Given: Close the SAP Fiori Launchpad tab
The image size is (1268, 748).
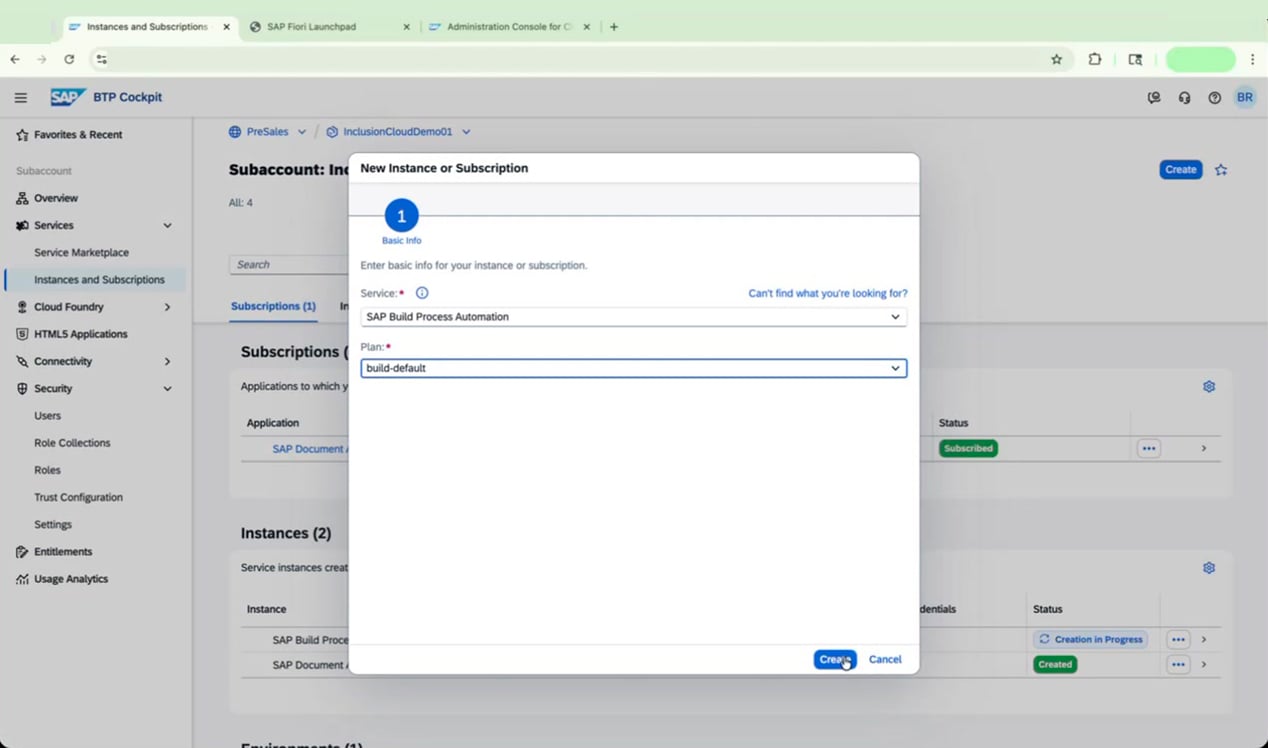Looking at the screenshot, I should click(x=406, y=27).
